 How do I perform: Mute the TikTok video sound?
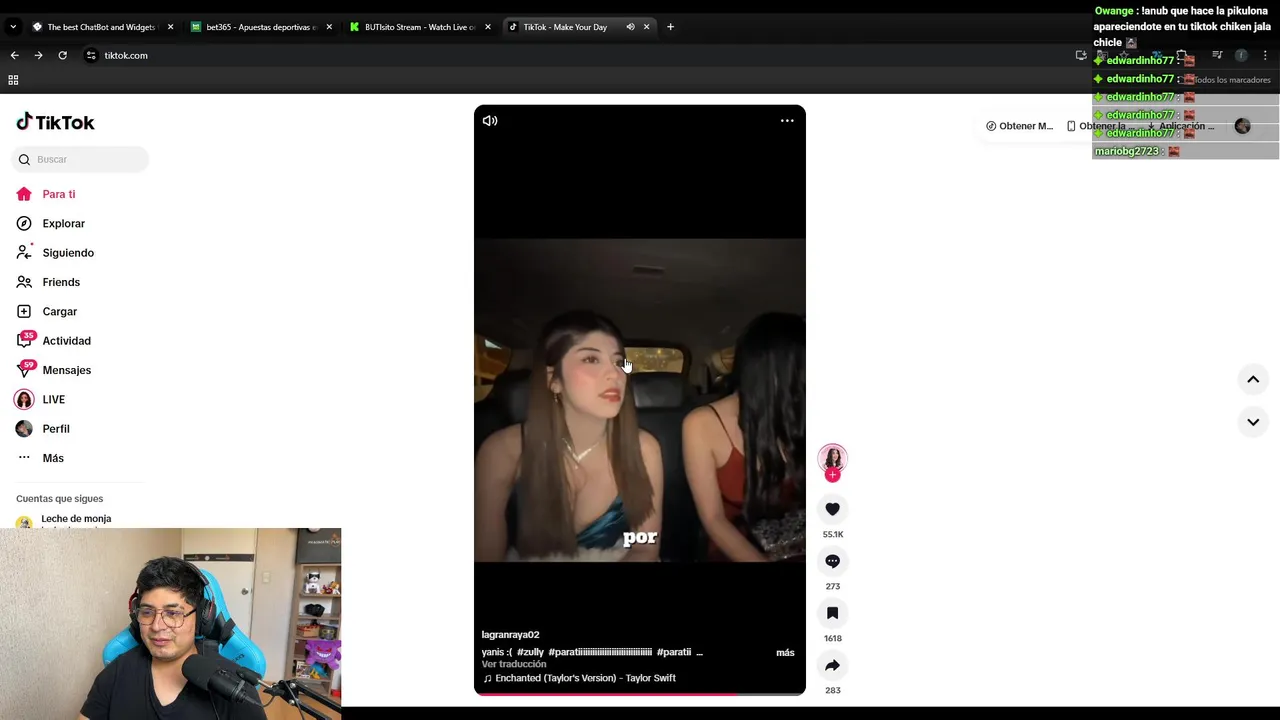(490, 121)
